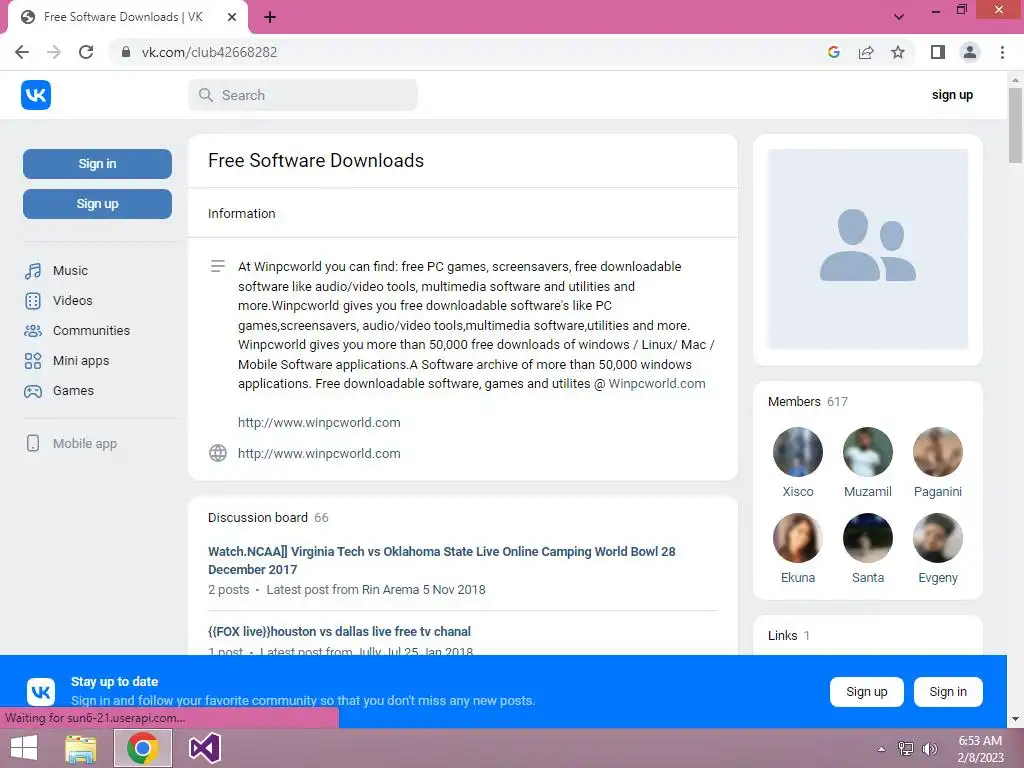Open Chrome tab search dropdown
The height and width of the screenshot is (768, 1024).
(899, 17)
